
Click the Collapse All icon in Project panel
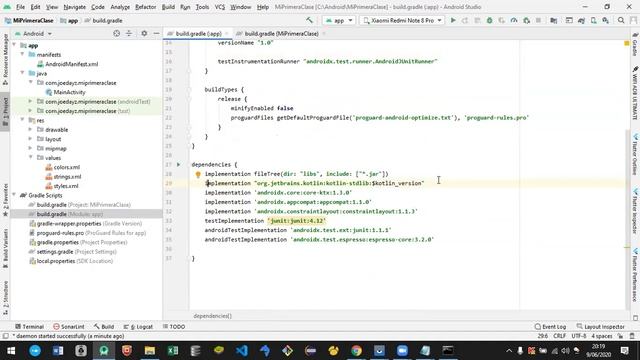click(129, 33)
